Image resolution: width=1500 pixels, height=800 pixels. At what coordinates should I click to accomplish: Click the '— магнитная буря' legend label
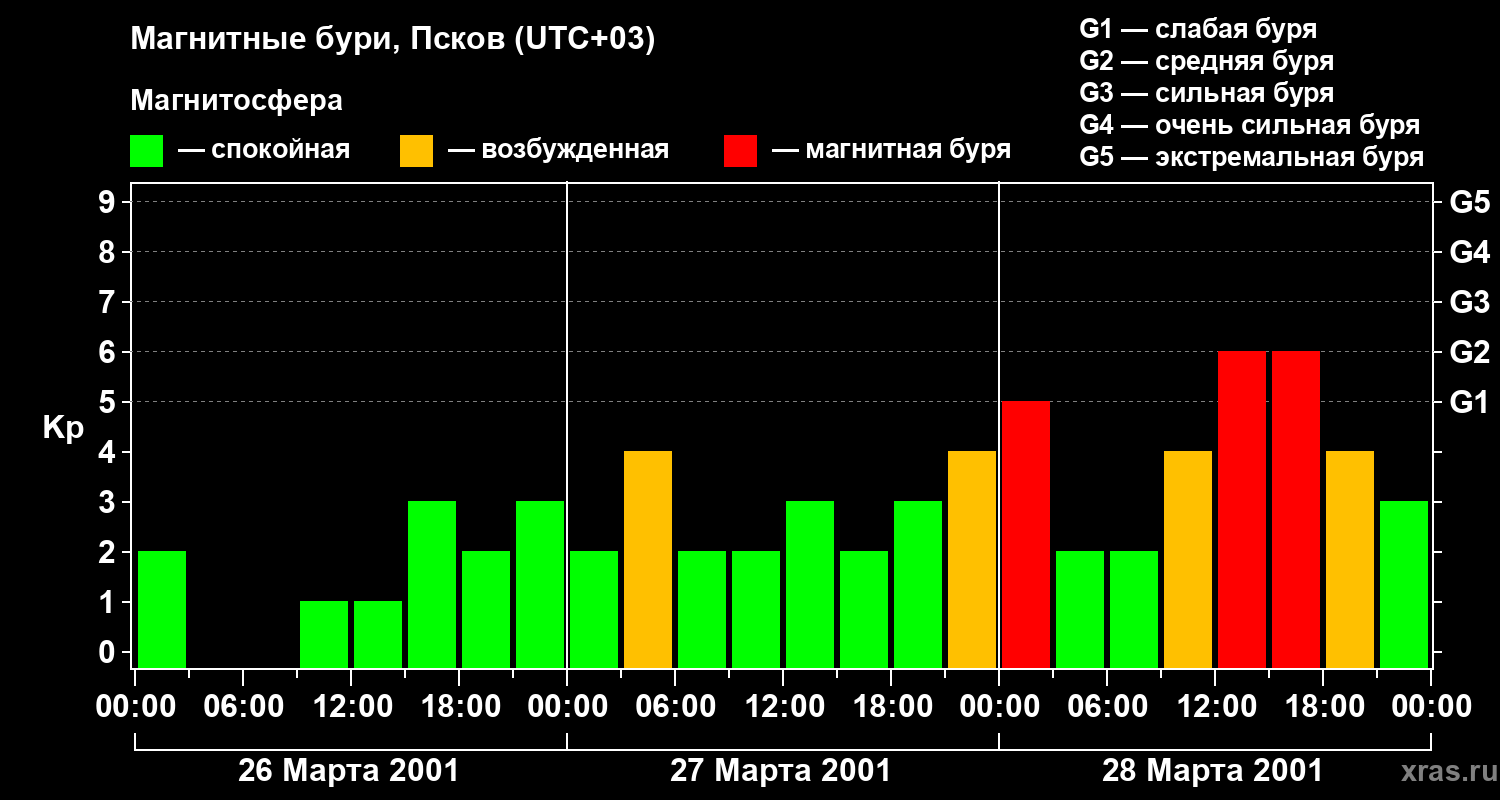click(891, 151)
